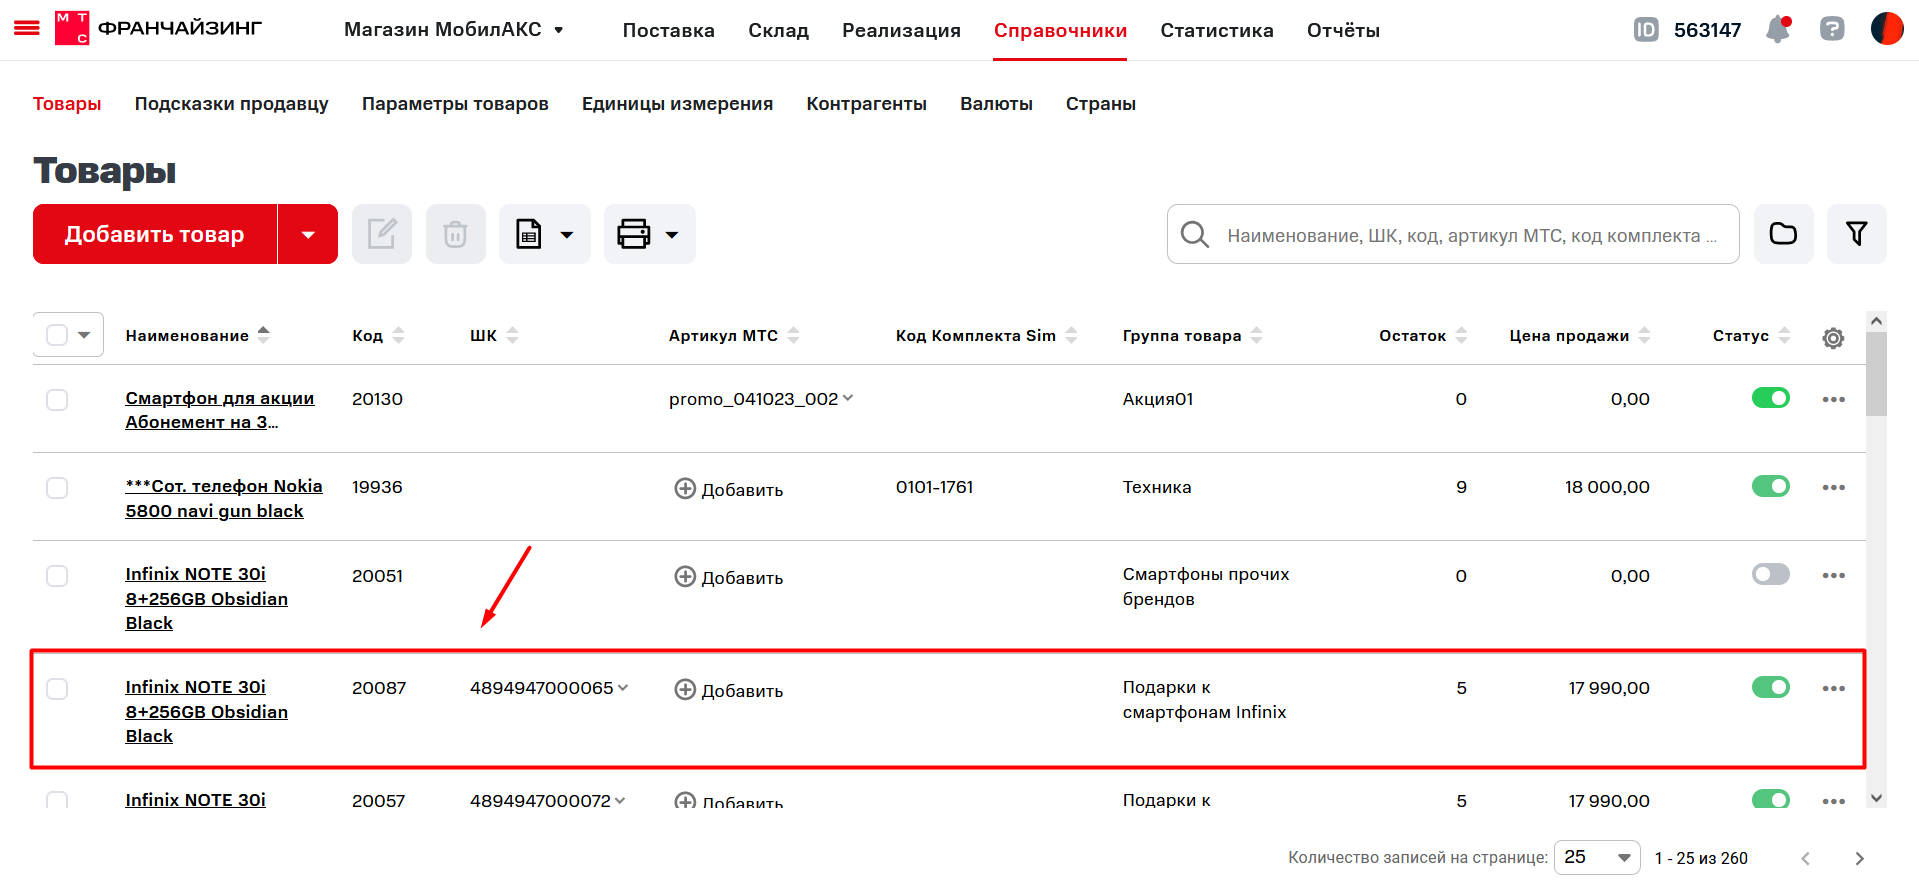Open the filter funnel button
The height and width of the screenshot is (886, 1919).
[x=1857, y=234]
